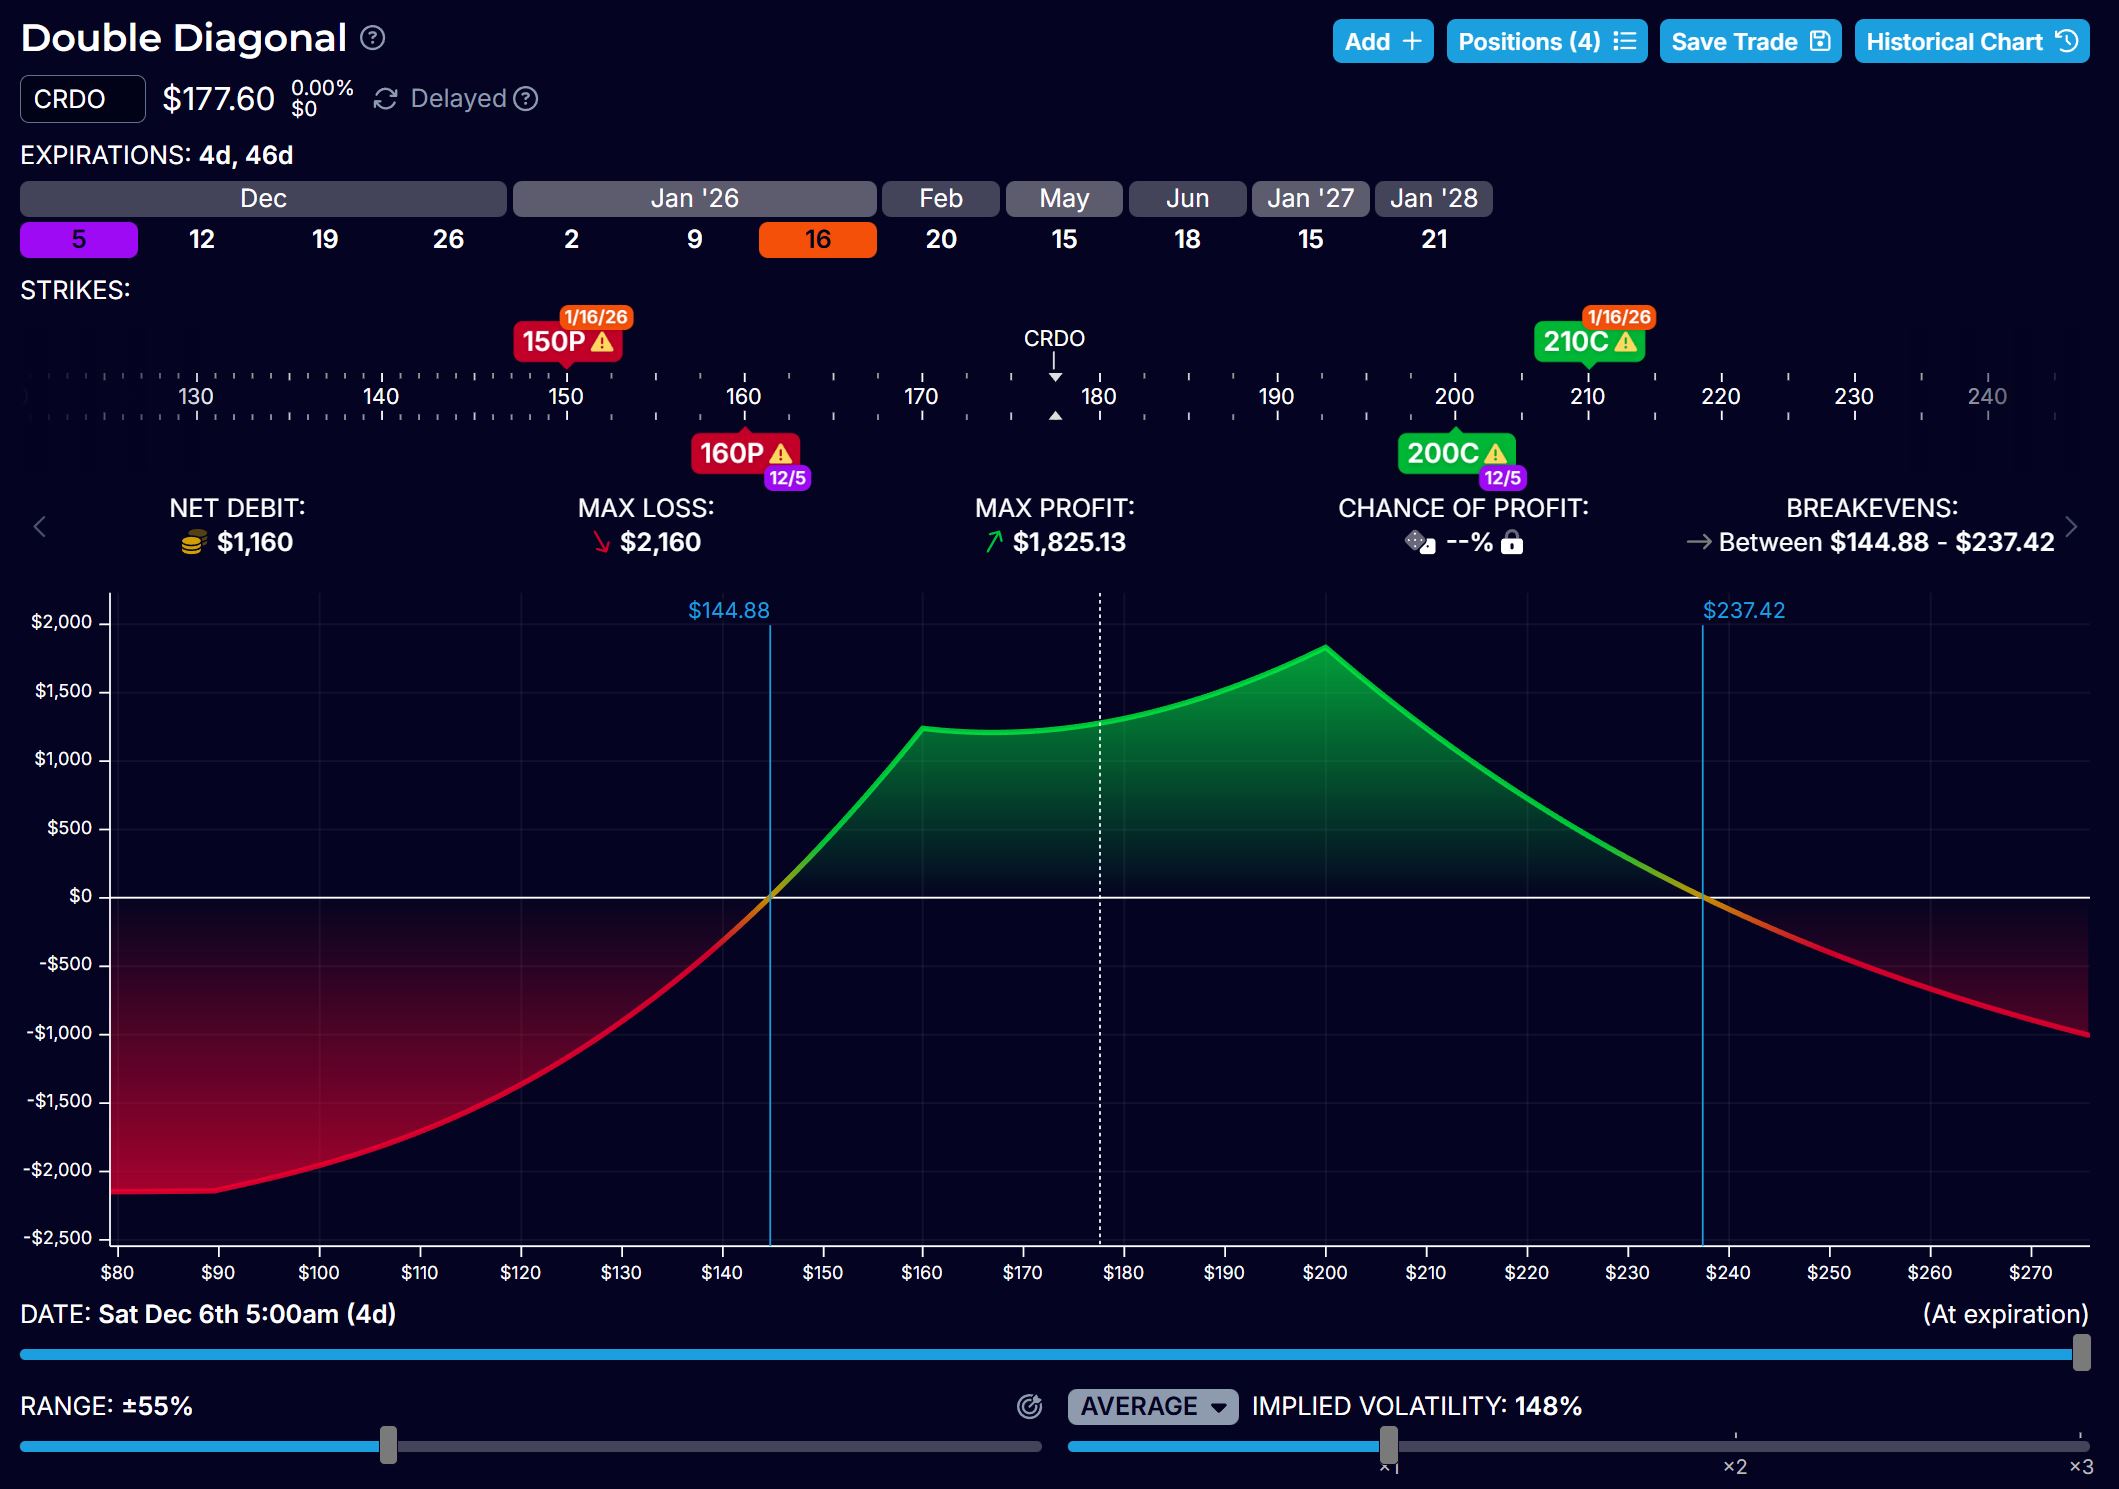Click the target icon beside Average dropdown

(1029, 1407)
